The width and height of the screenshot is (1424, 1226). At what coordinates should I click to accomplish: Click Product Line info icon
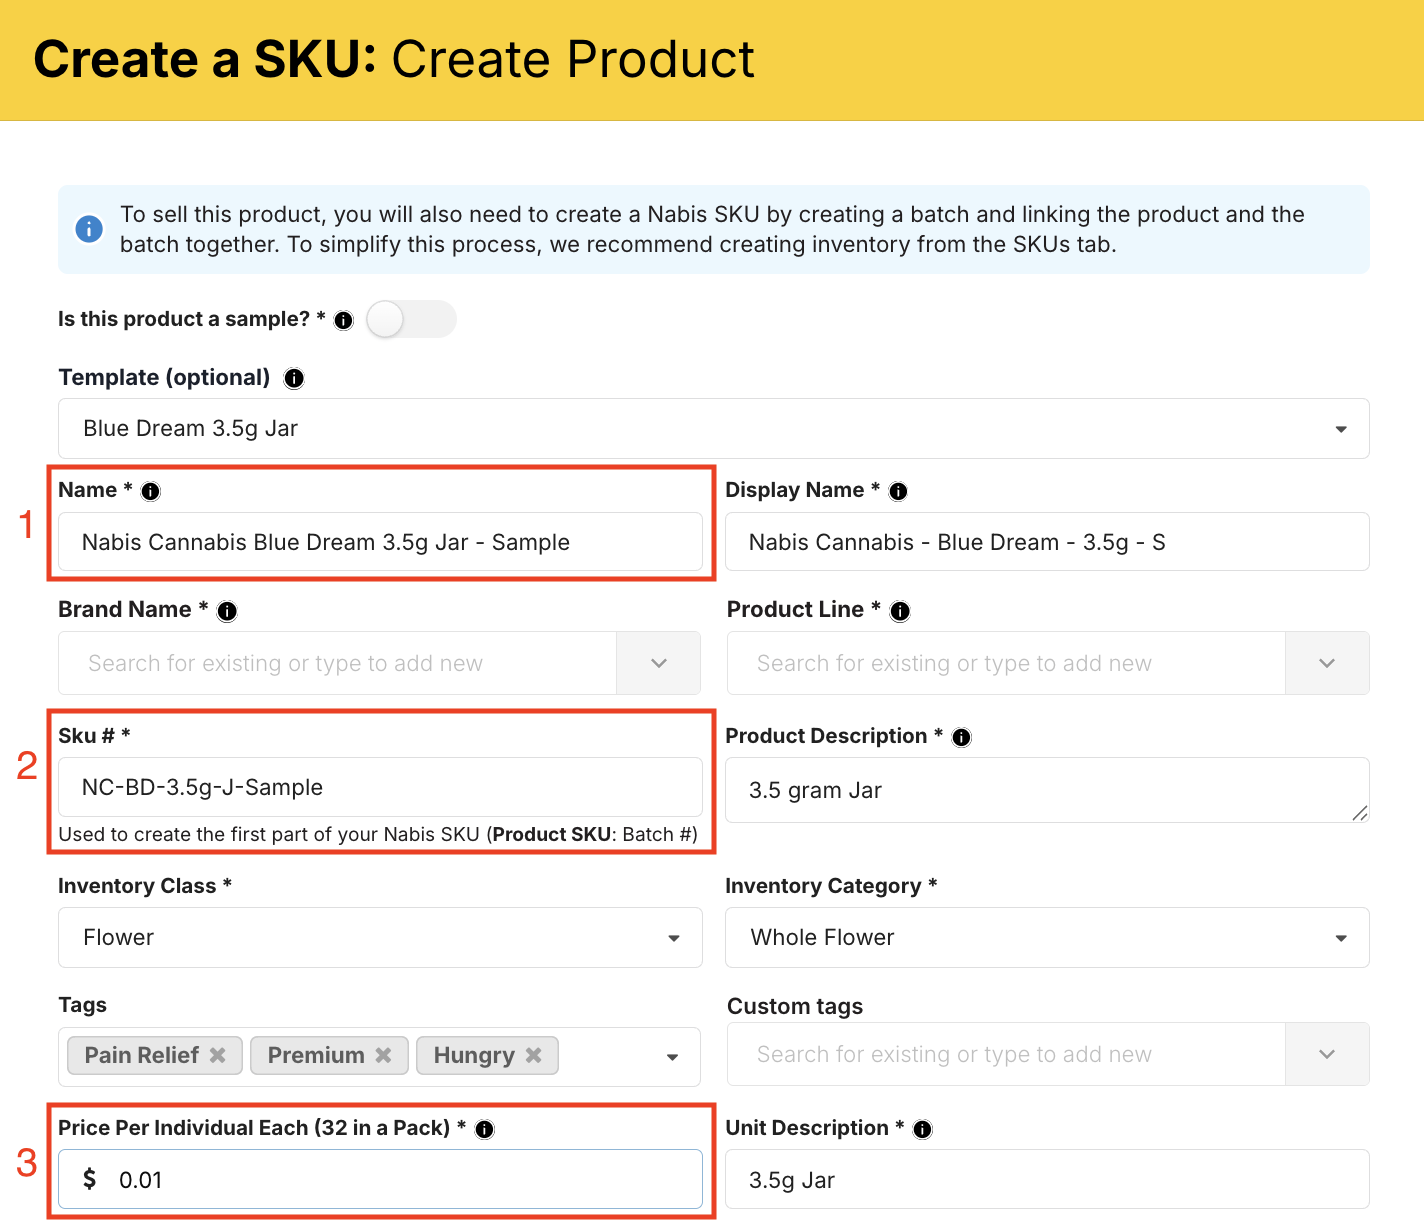[900, 611]
